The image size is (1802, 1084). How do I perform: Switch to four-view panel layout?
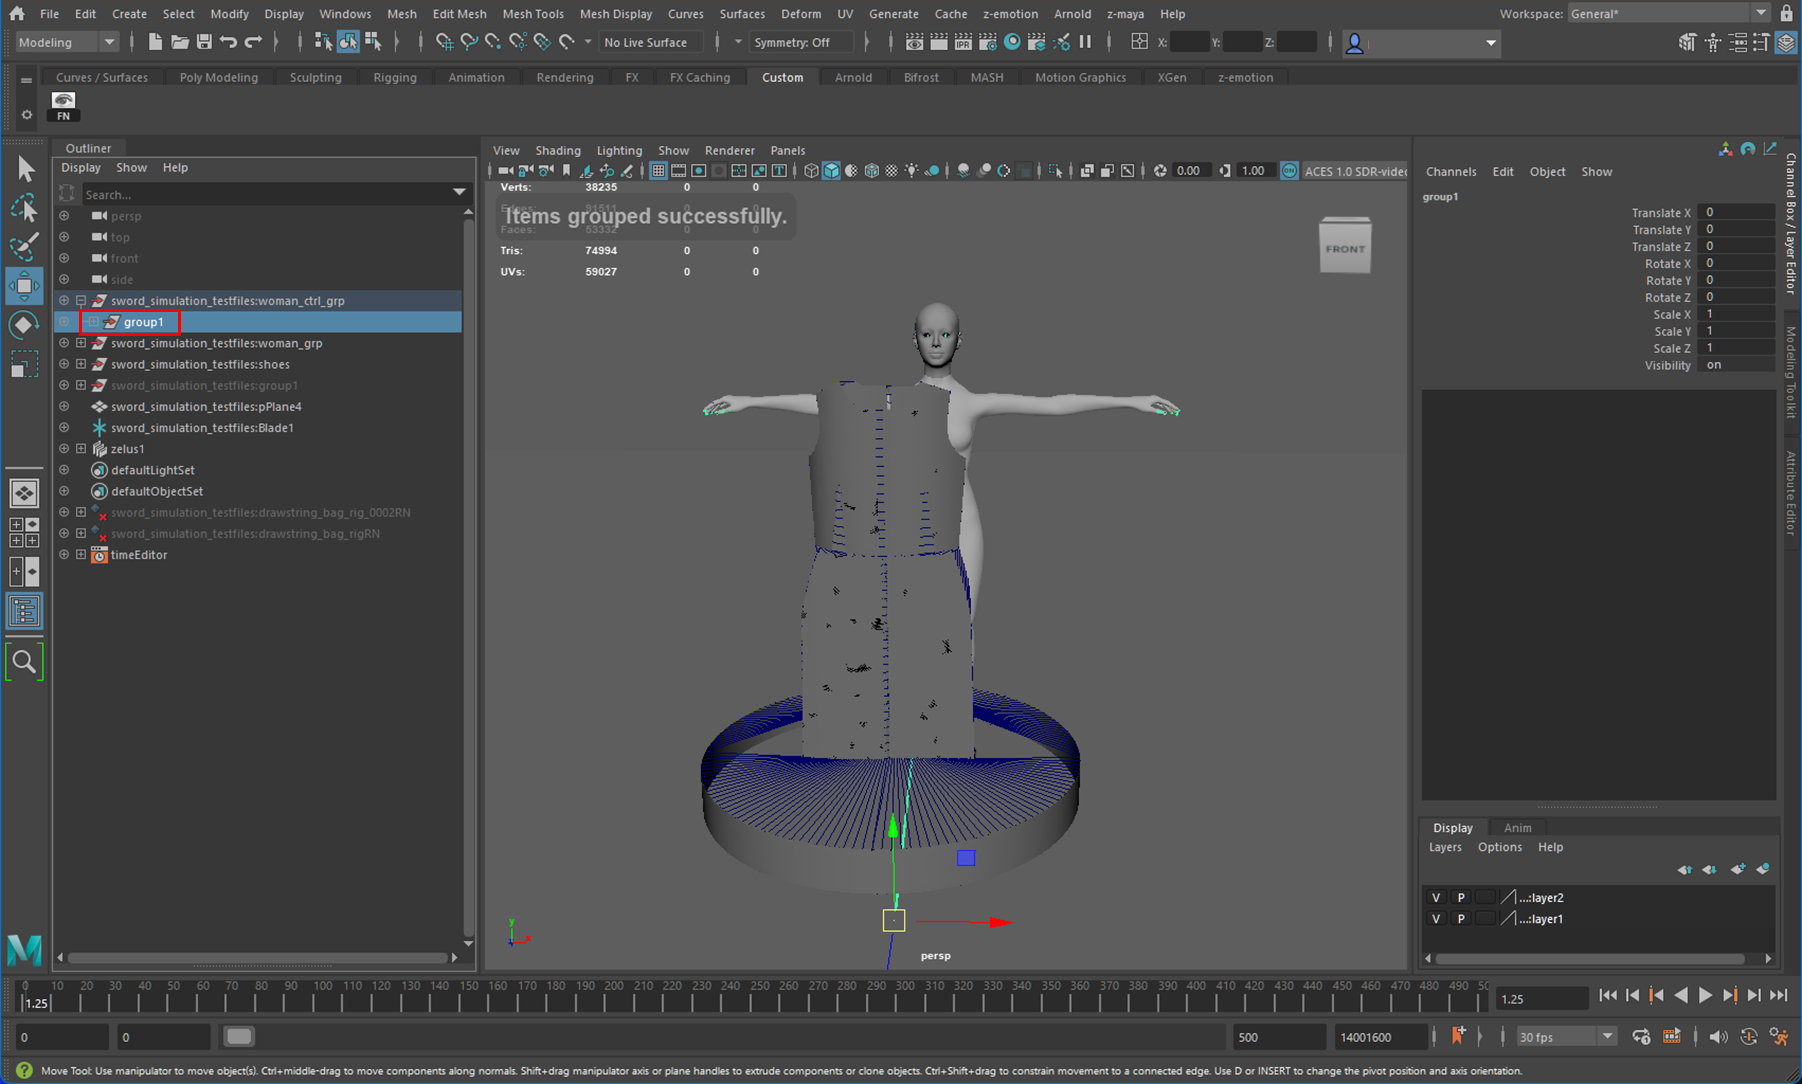[24, 532]
